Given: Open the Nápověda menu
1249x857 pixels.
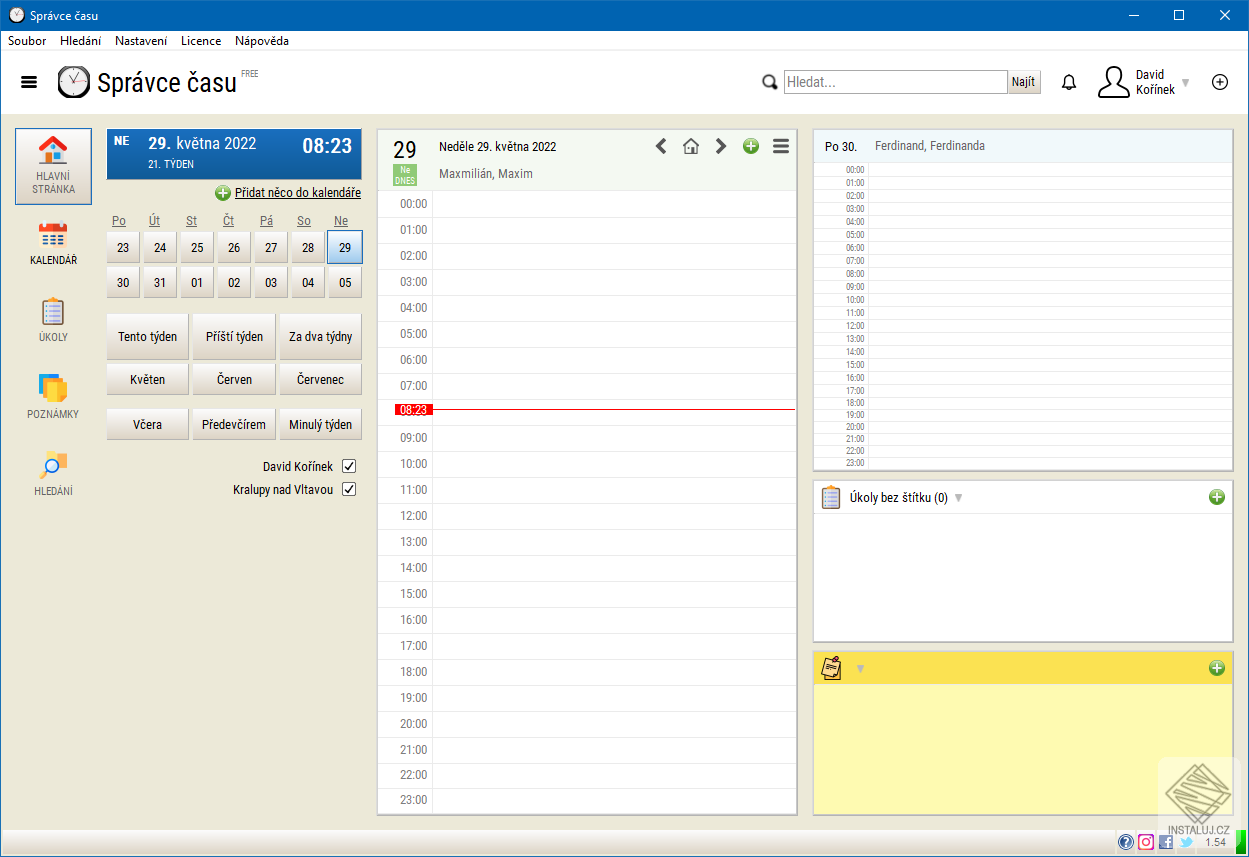Looking at the screenshot, I should coord(262,41).
